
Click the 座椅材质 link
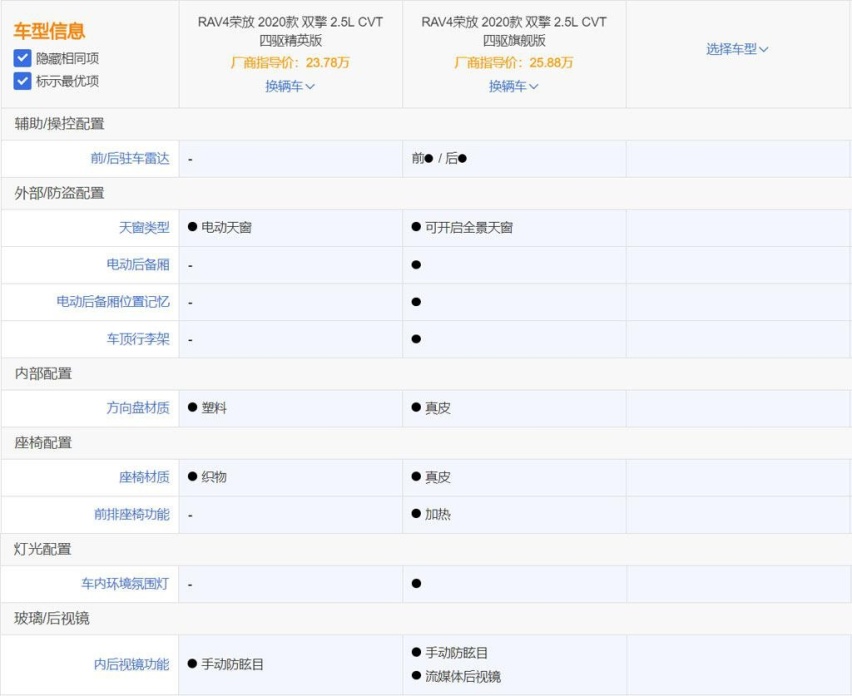point(145,476)
